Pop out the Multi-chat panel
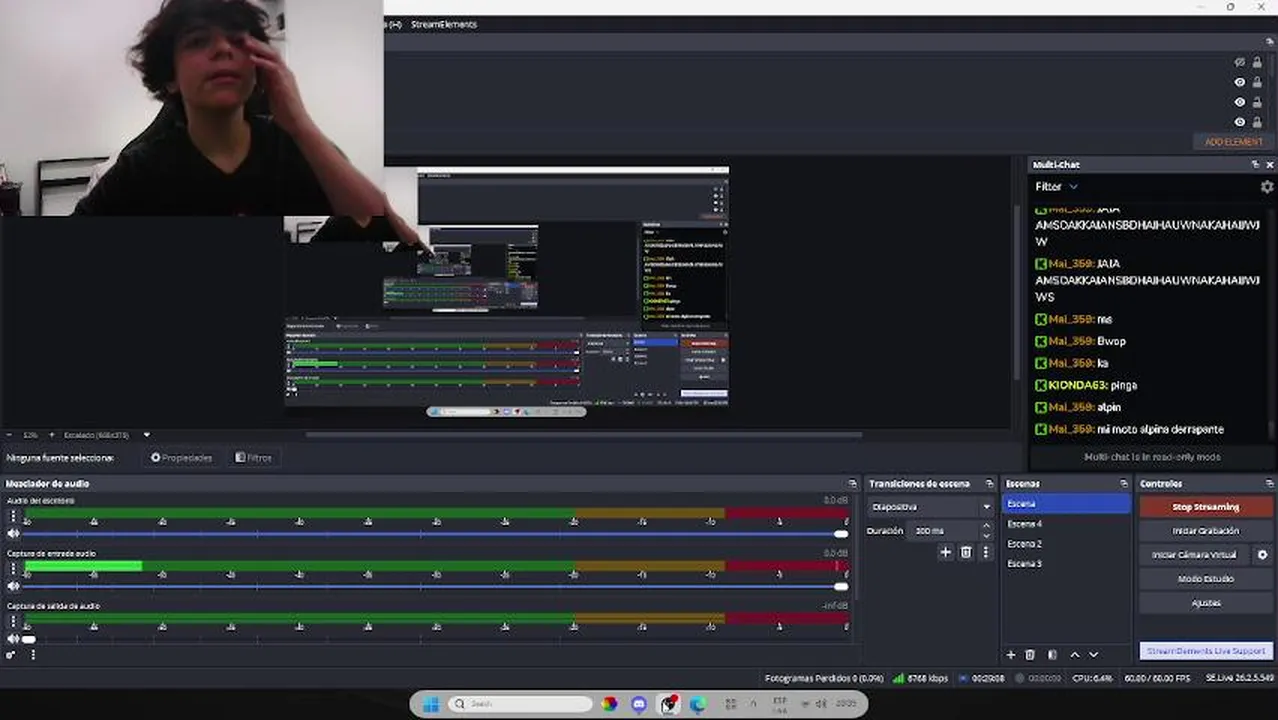 tap(1255, 165)
